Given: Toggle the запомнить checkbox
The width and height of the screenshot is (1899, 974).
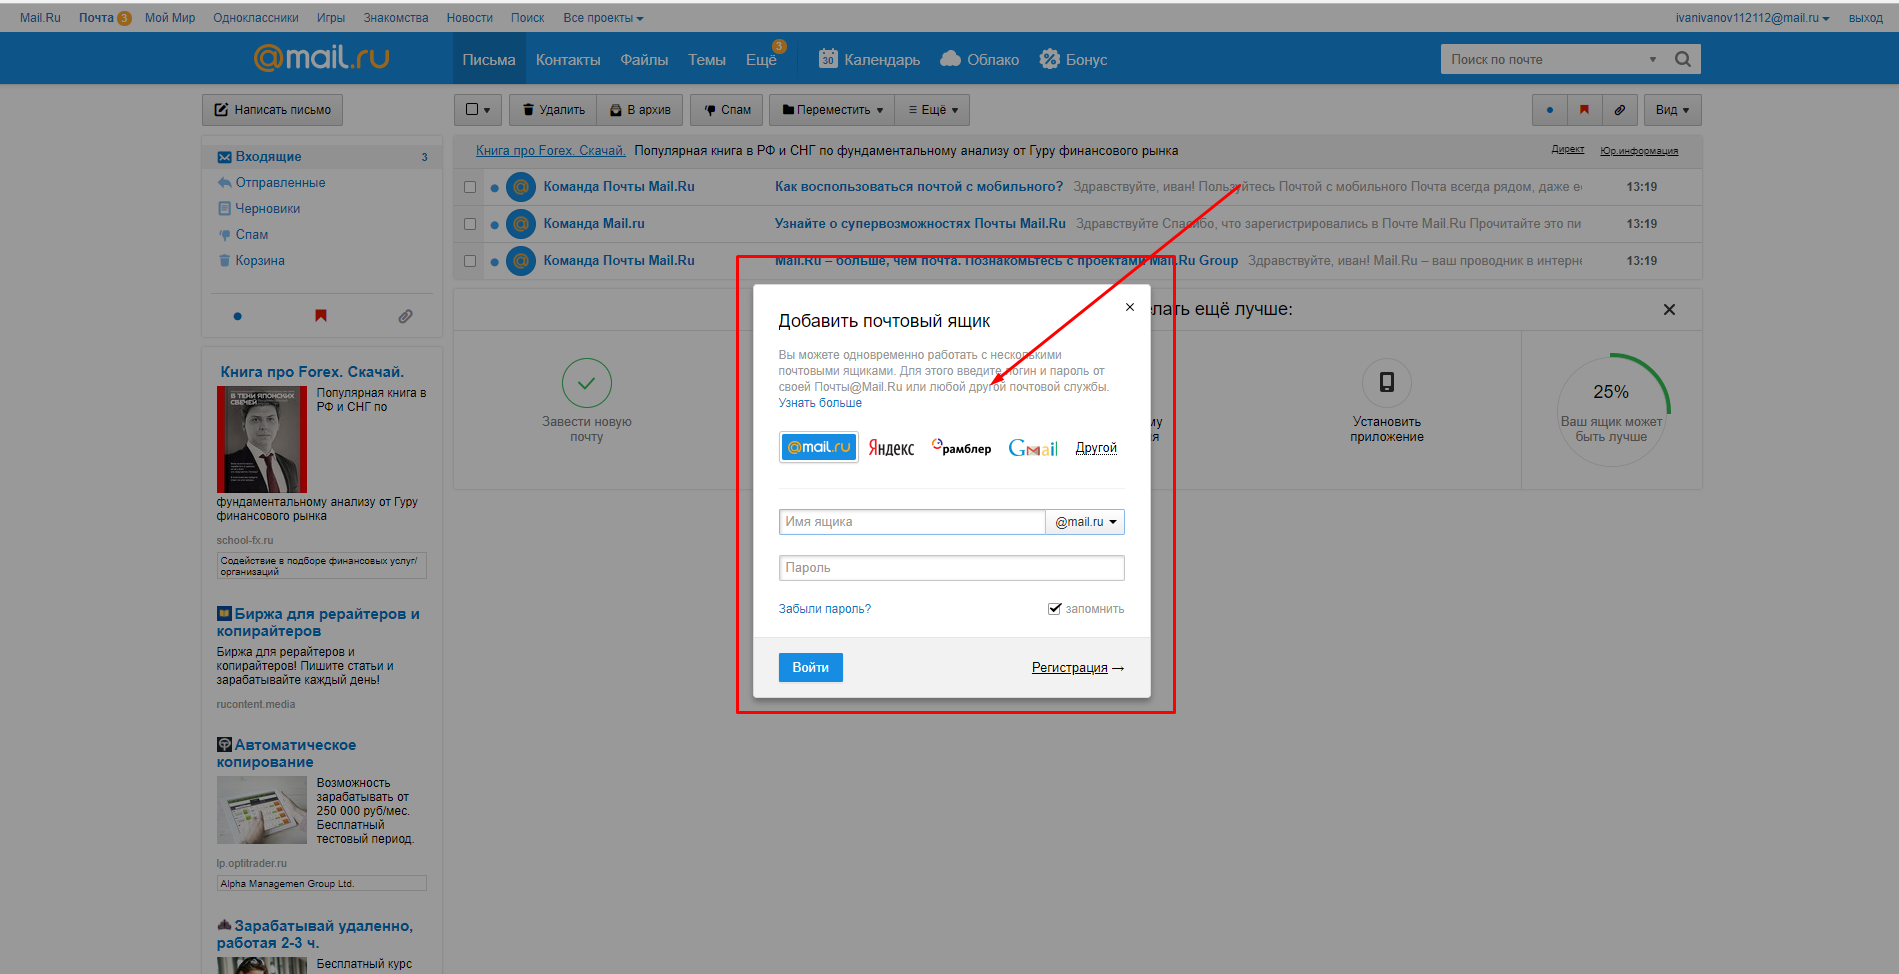Looking at the screenshot, I should coord(1054,608).
